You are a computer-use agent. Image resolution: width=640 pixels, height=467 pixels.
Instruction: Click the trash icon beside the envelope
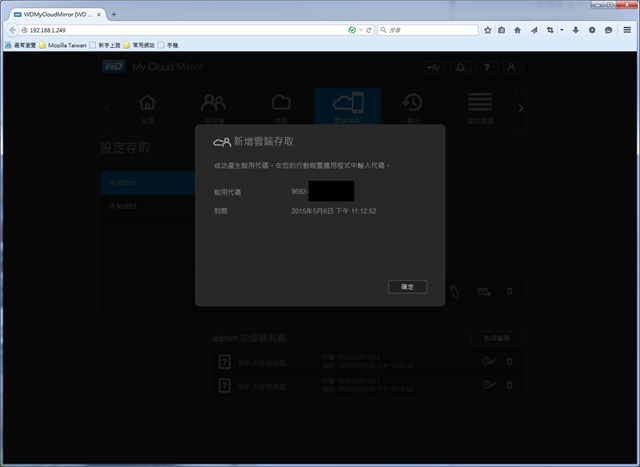click(x=509, y=291)
